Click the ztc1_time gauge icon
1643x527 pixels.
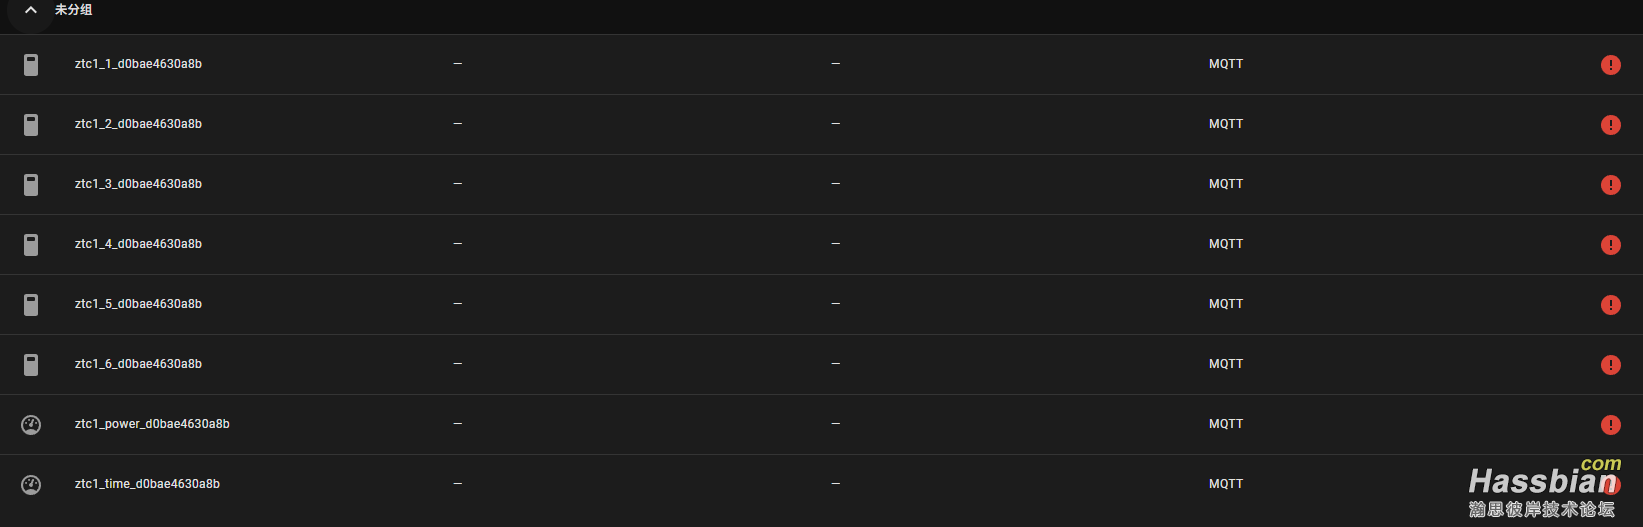(31, 485)
